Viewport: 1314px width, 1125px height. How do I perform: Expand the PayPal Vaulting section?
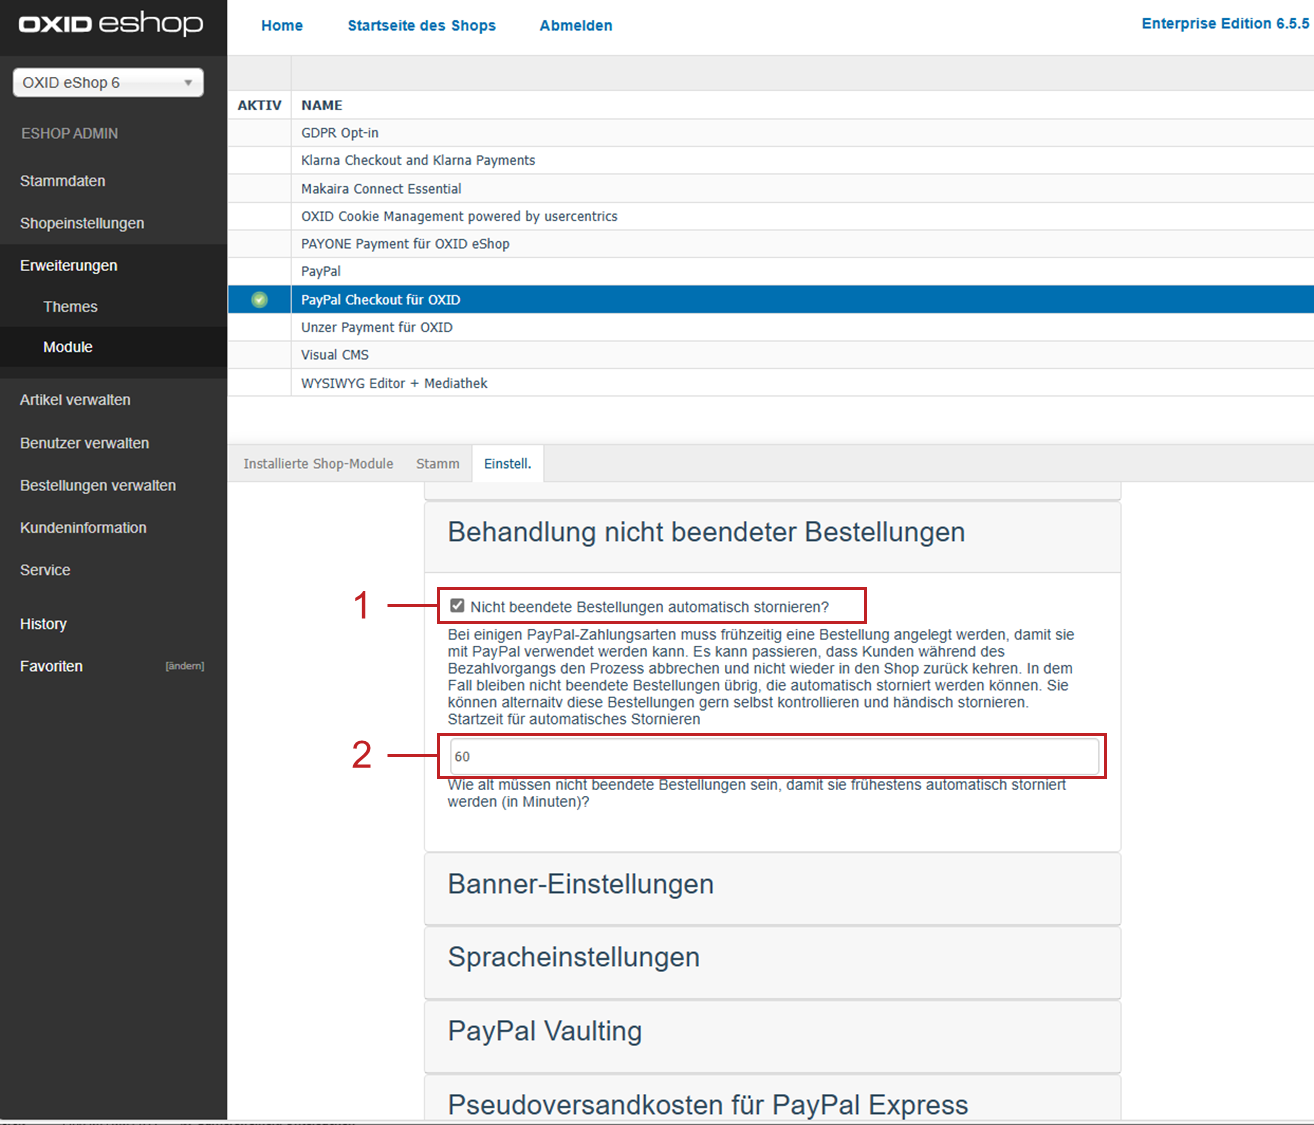click(x=544, y=1032)
